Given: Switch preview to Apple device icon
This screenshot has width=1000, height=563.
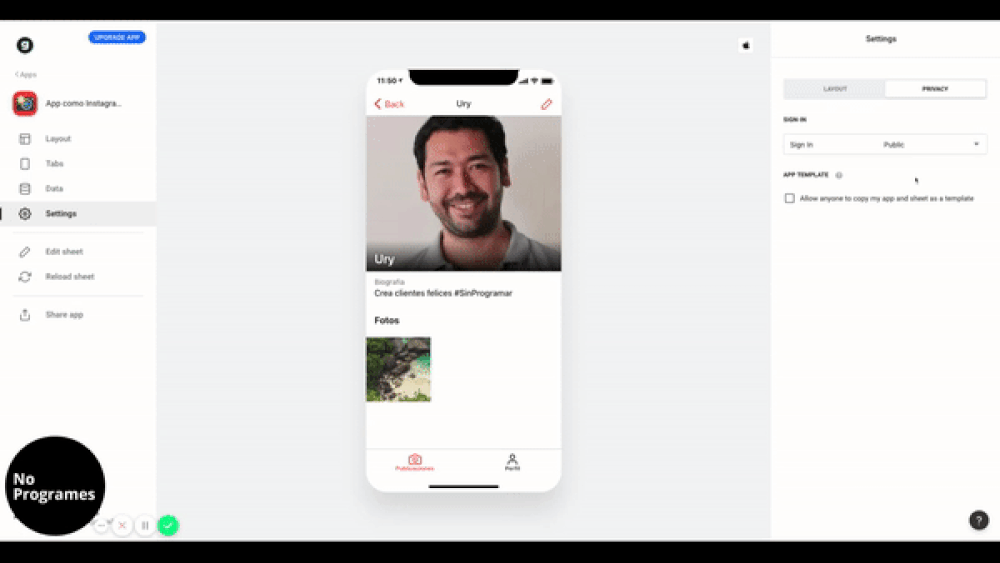Looking at the screenshot, I should click(x=746, y=45).
